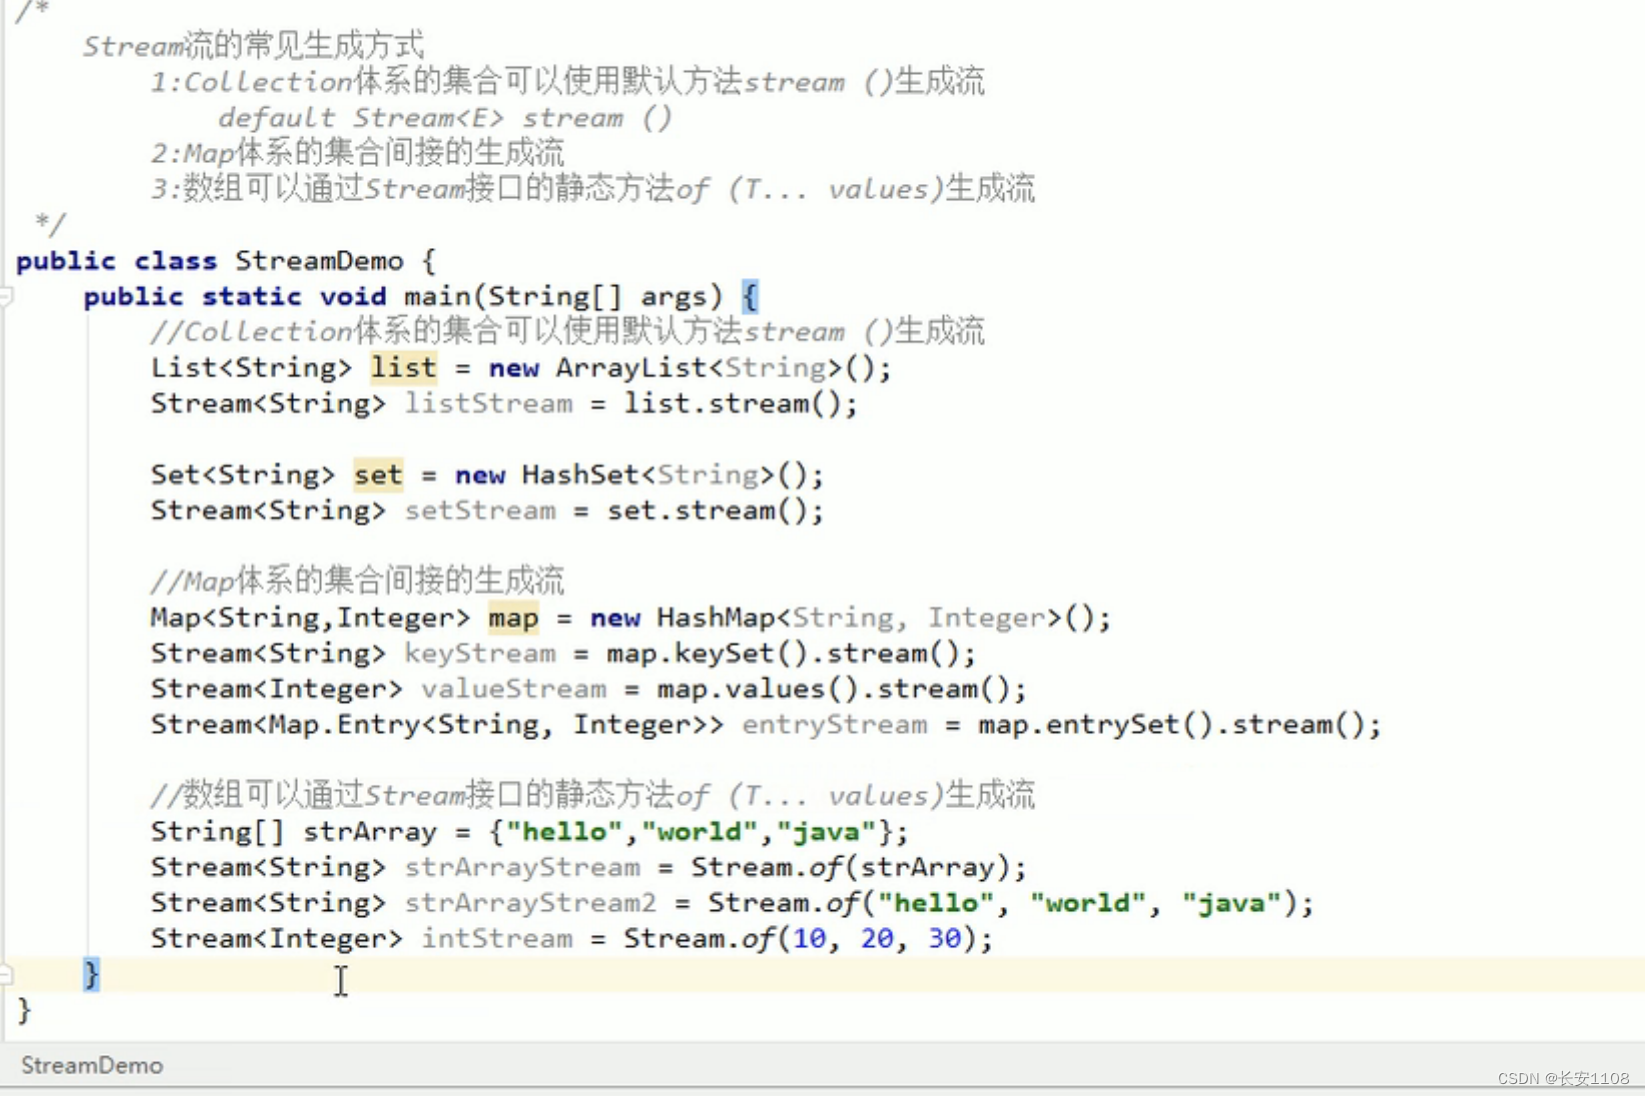Click the 'listStream' variable name
Viewport: 1645px width, 1096px height.
coord(488,404)
